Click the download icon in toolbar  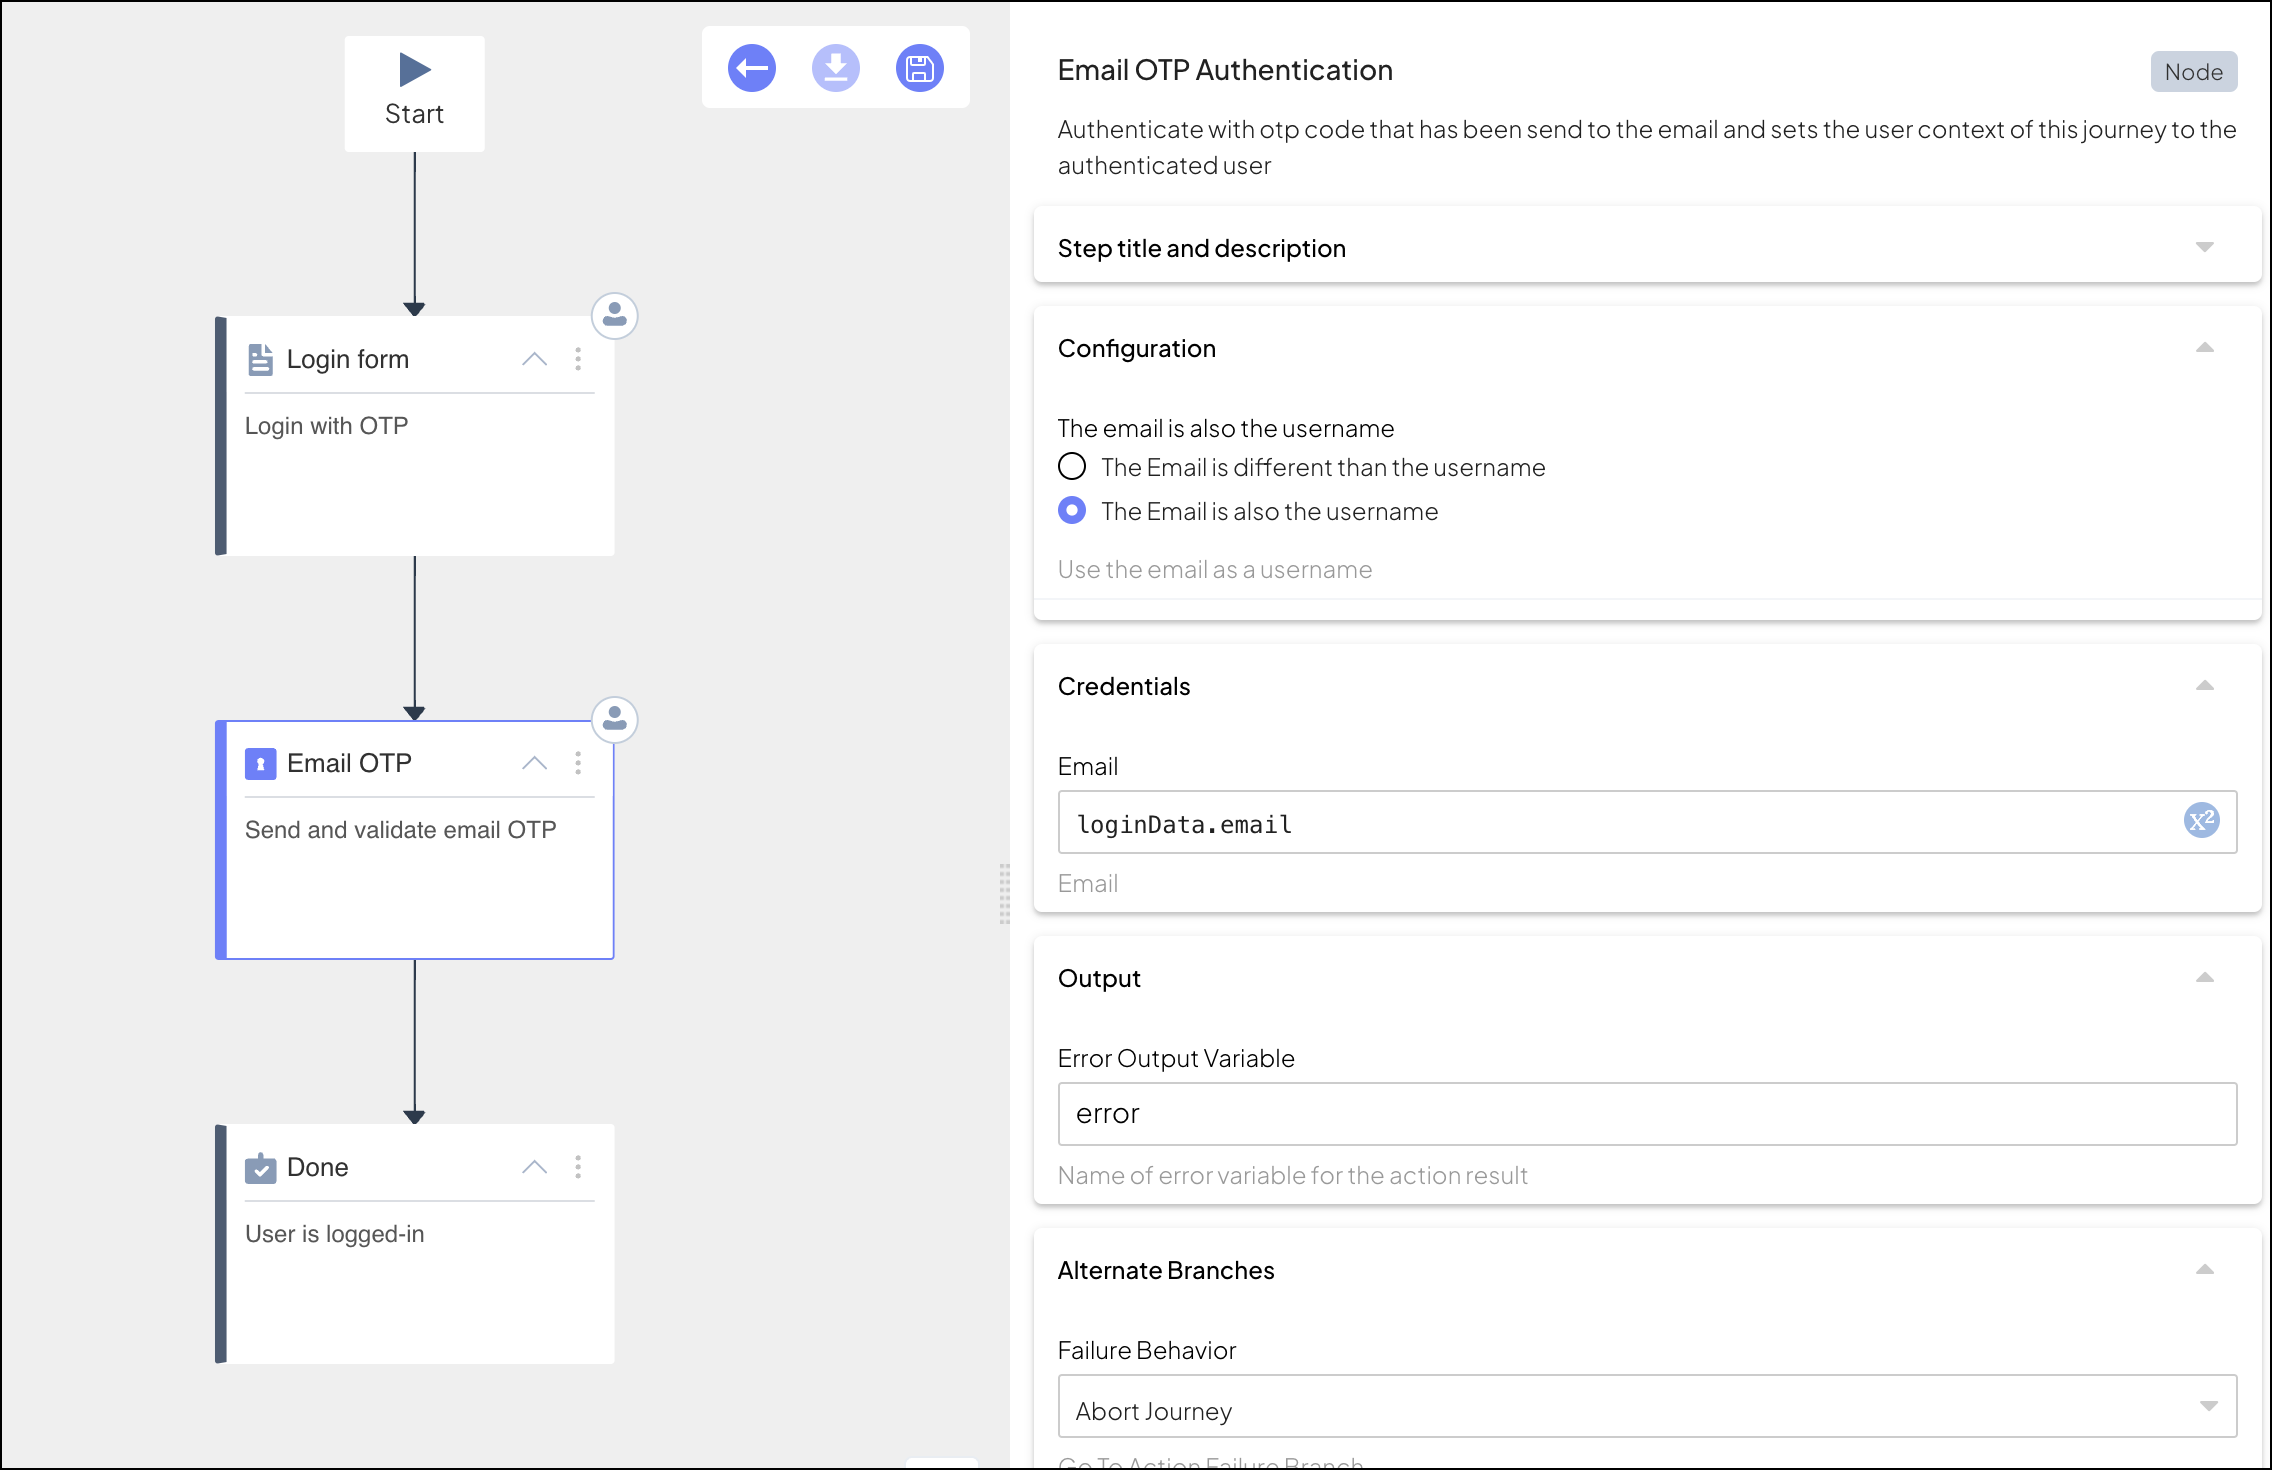tap(835, 68)
